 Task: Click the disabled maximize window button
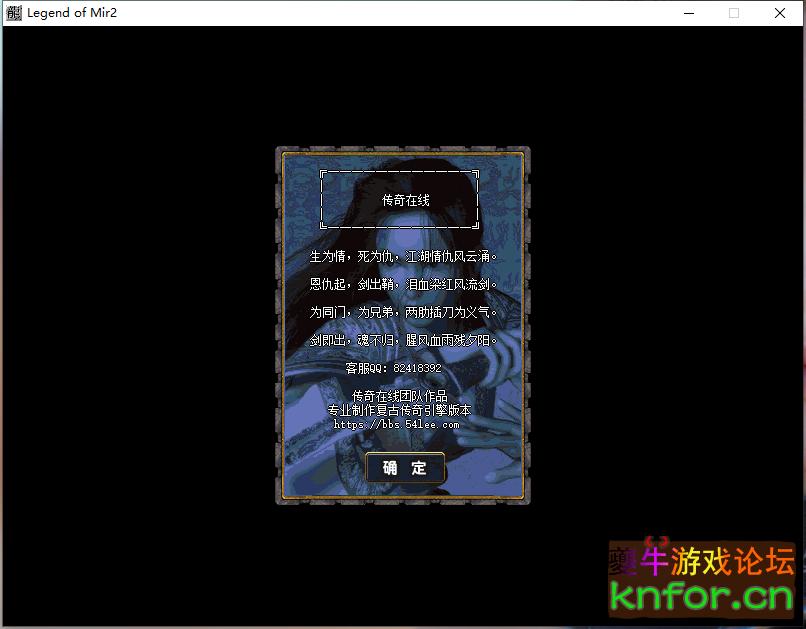tap(734, 13)
